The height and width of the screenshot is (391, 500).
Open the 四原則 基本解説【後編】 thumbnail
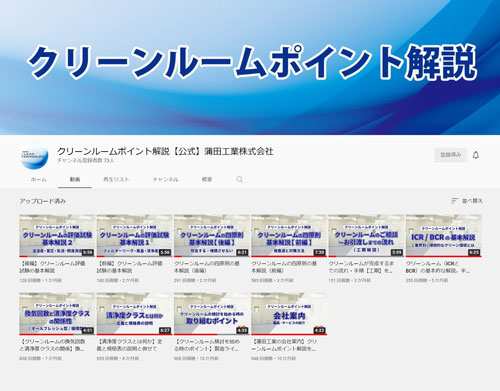(212, 236)
